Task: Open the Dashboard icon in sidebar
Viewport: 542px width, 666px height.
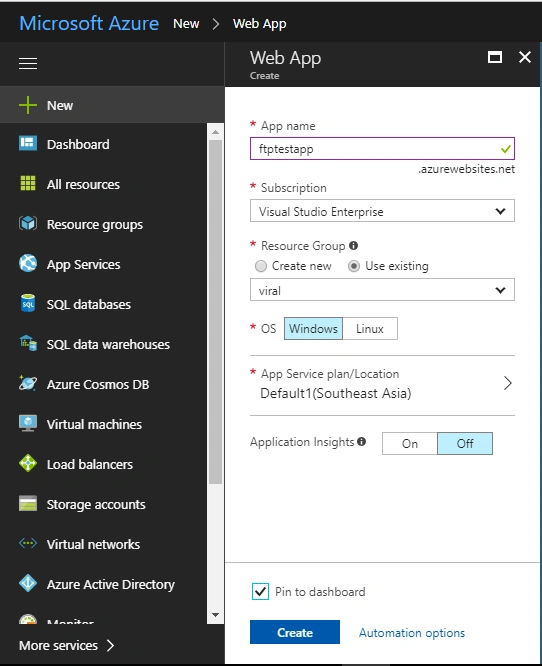Action: 28,144
